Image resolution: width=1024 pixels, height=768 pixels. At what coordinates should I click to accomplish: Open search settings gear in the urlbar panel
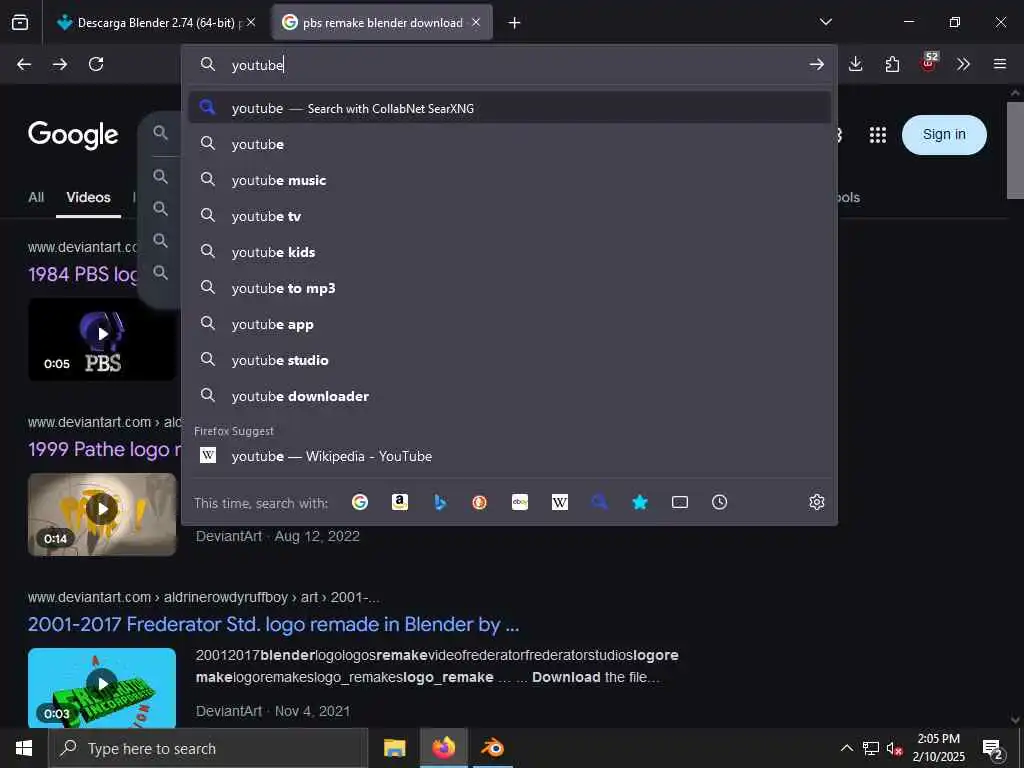point(816,502)
